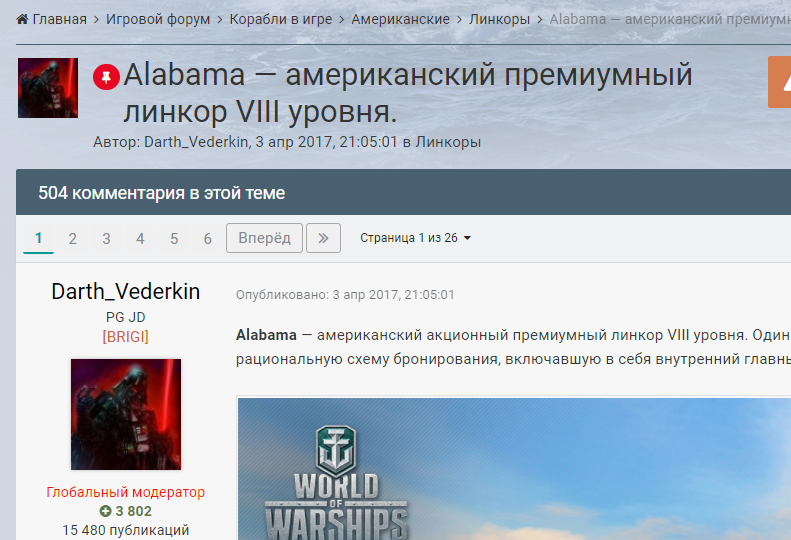
Task: Jump to page 6 of comments
Action: 208,238
